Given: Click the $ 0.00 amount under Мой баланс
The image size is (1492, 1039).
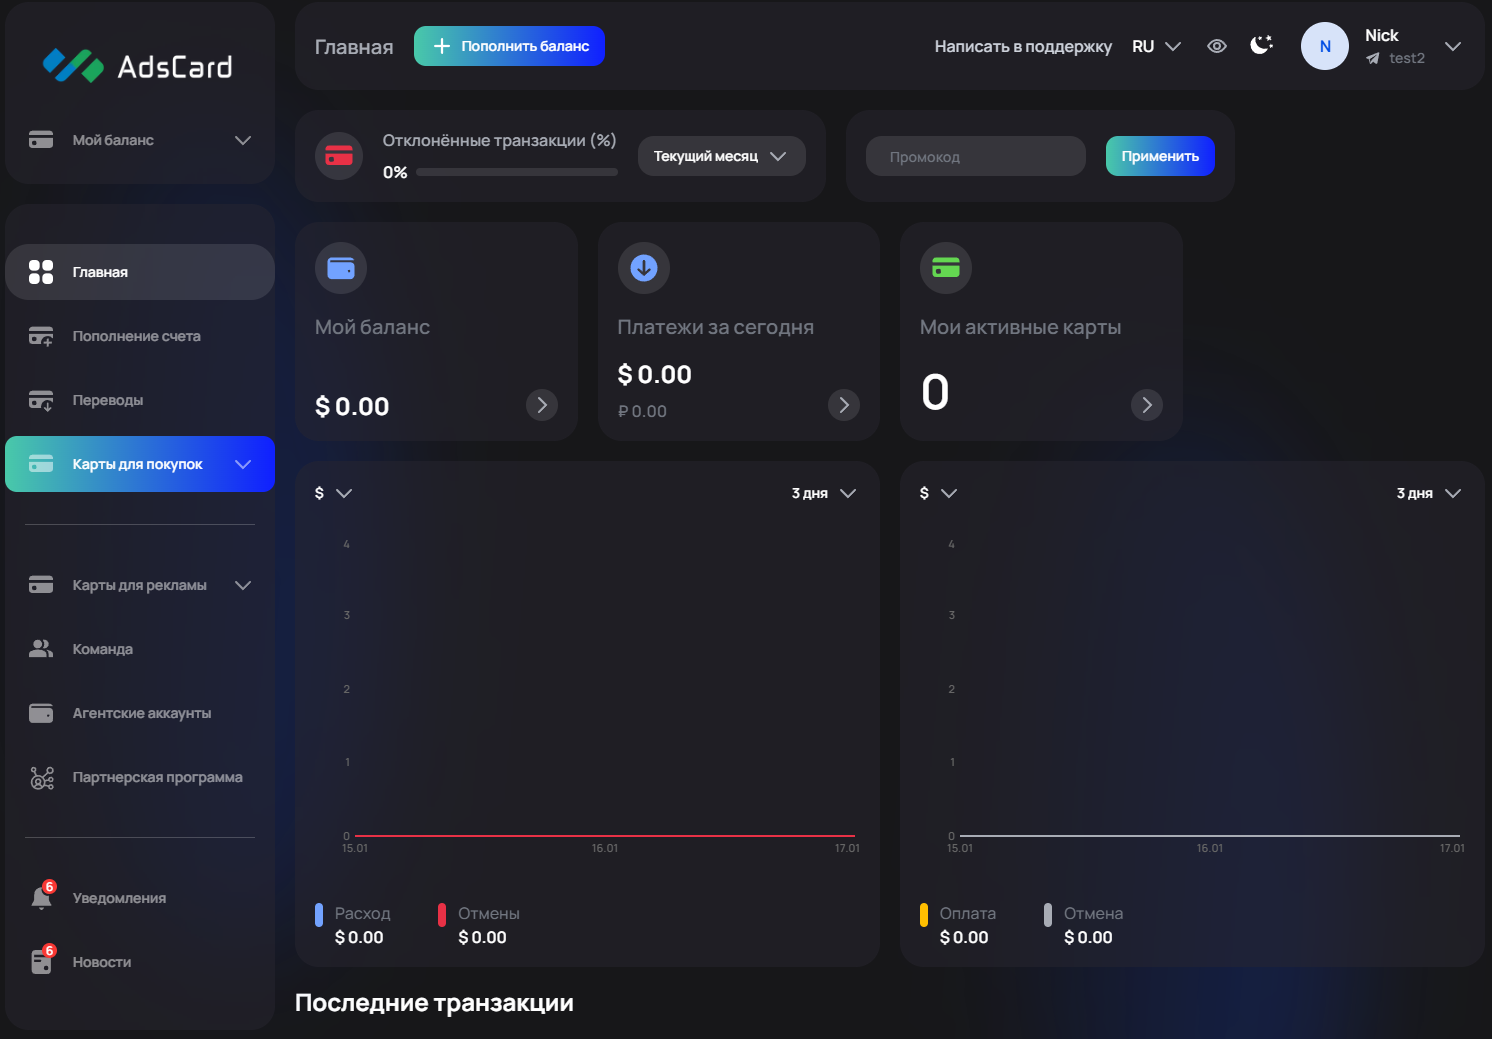Looking at the screenshot, I should [352, 407].
